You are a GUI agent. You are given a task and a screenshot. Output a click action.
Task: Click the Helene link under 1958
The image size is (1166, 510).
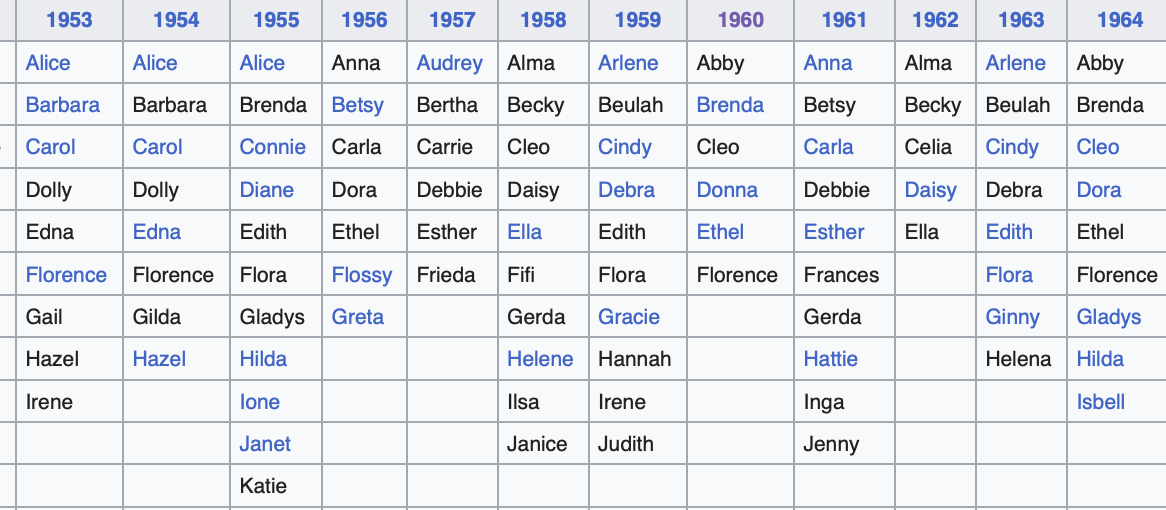pyautogui.click(x=540, y=360)
